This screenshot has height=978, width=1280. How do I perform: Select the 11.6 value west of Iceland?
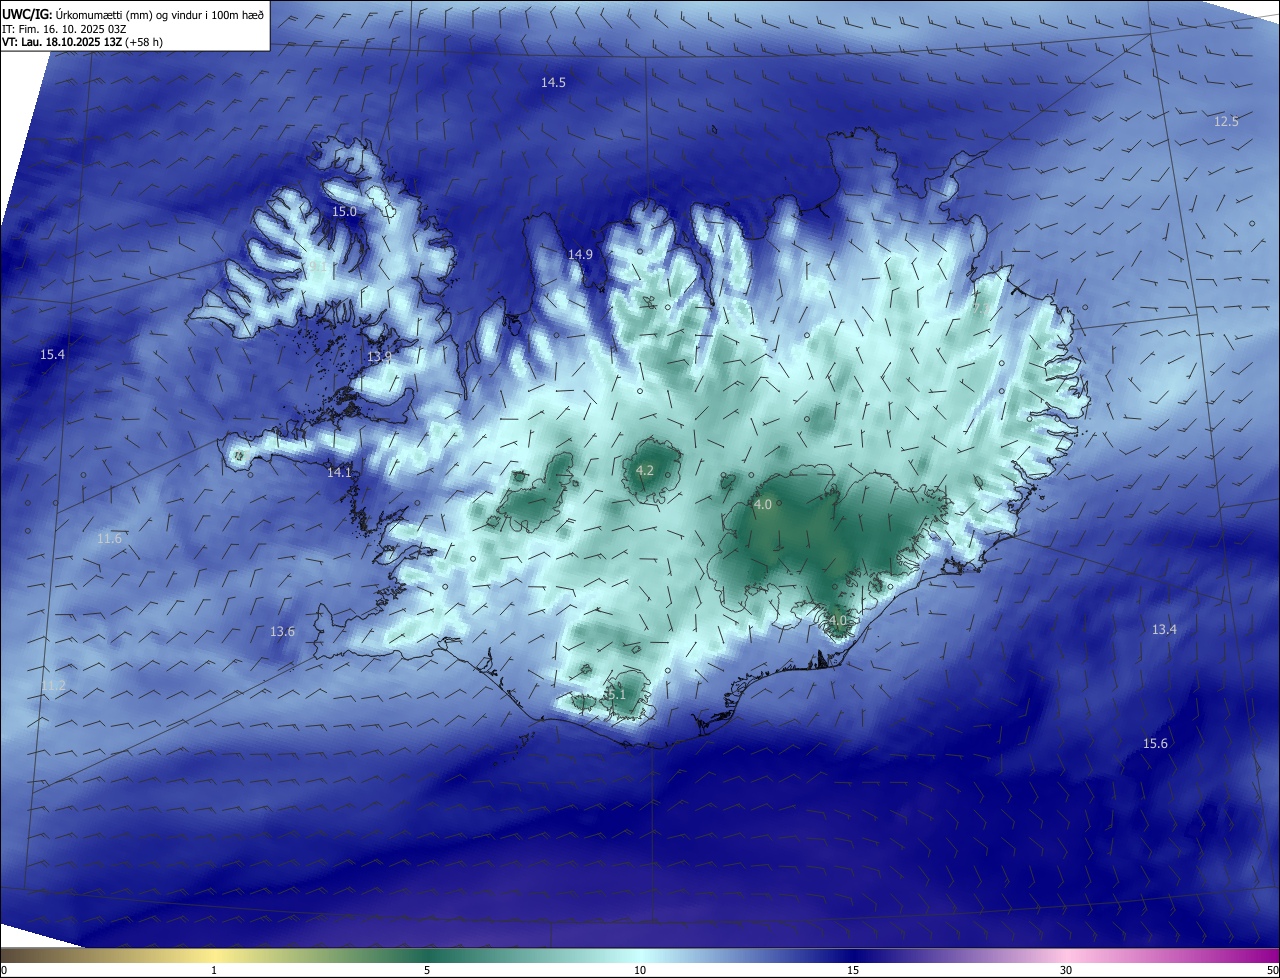click(x=109, y=539)
